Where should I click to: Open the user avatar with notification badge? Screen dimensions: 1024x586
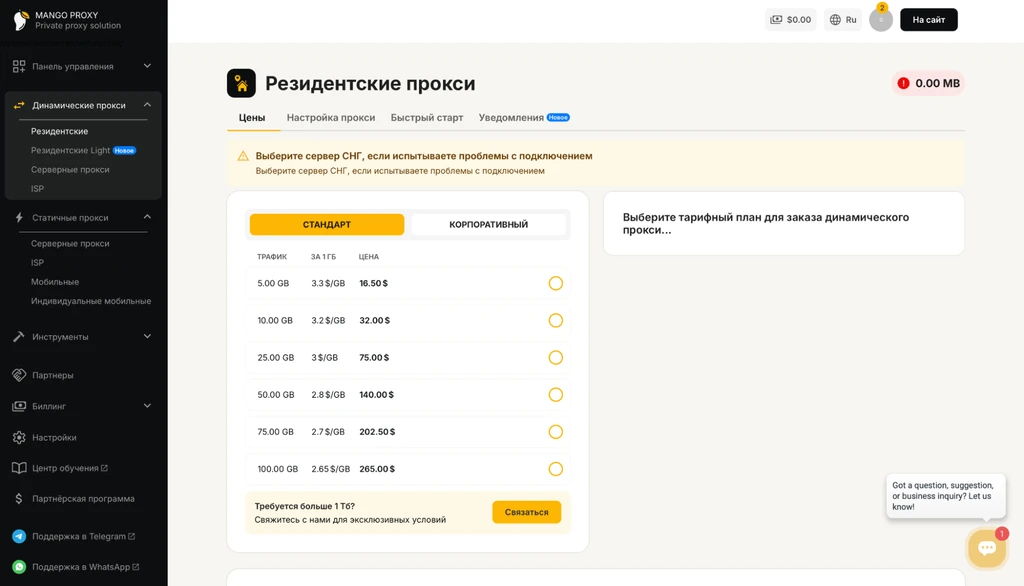pyautogui.click(x=881, y=20)
